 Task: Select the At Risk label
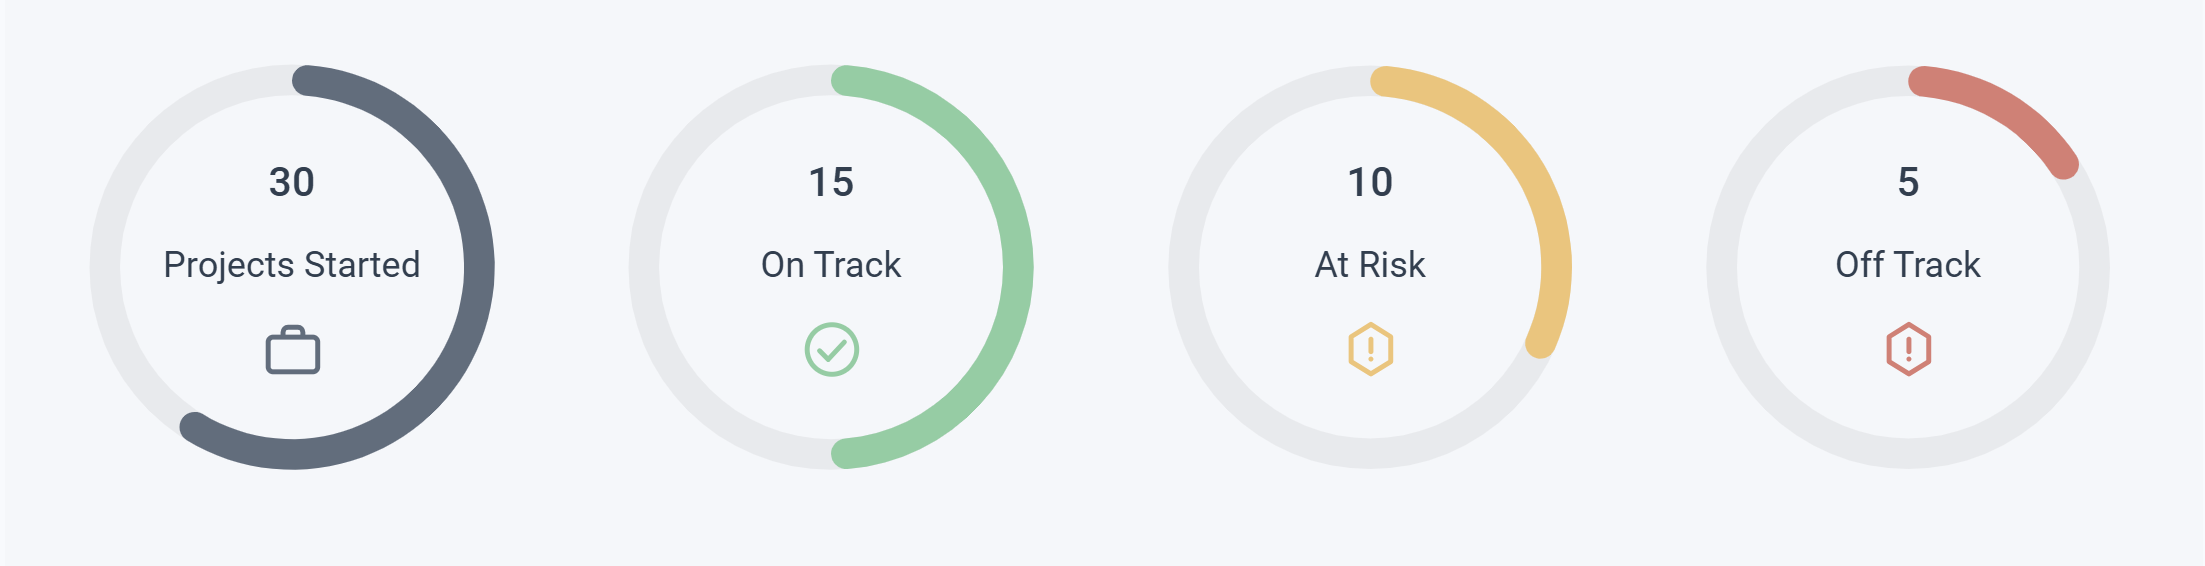[x=1370, y=265]
